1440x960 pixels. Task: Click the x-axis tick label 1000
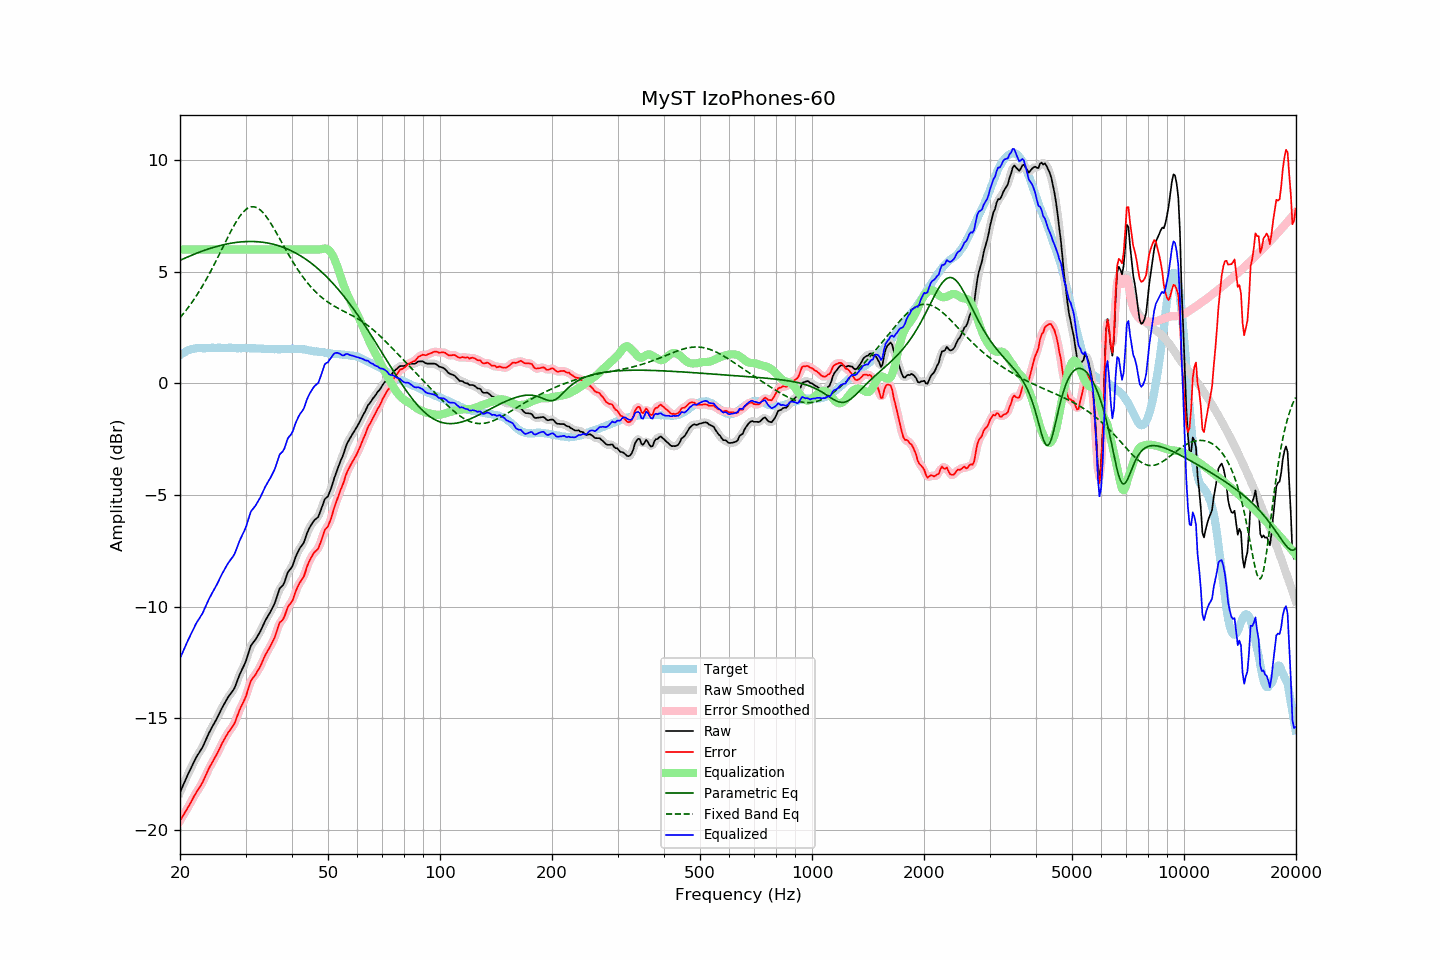[x=812, y=872]
